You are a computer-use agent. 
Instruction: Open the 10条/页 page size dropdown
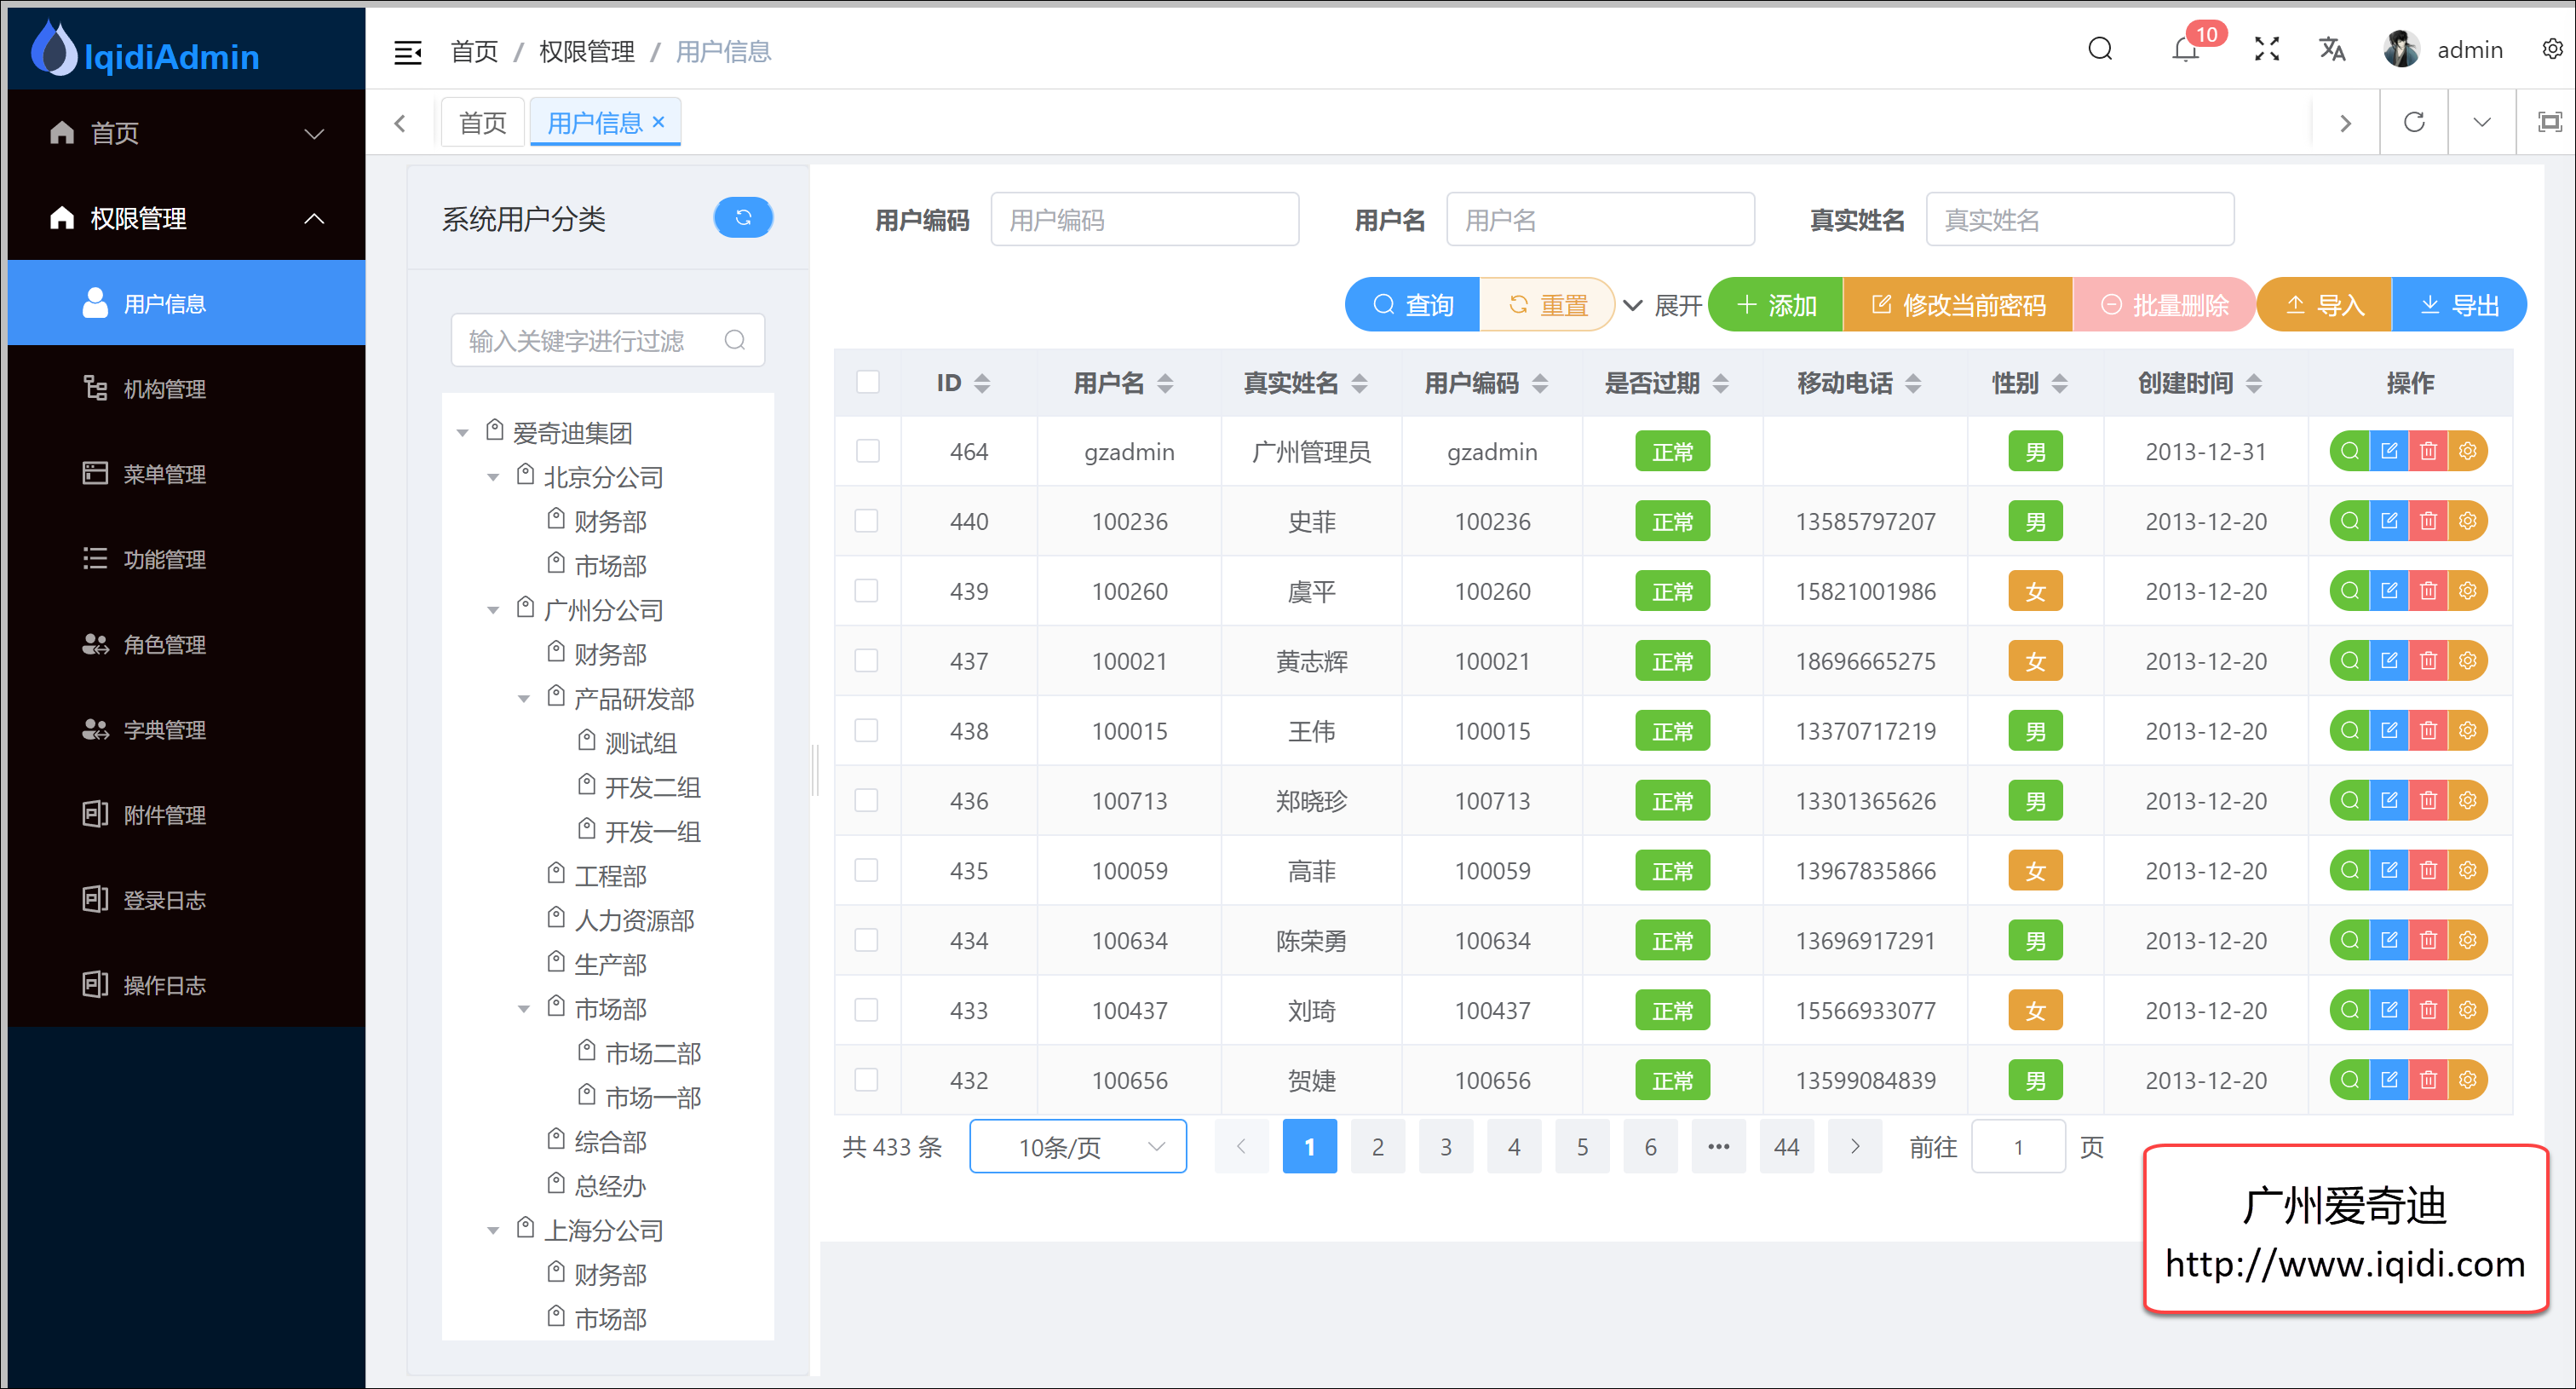[x=1078, y=1147]
